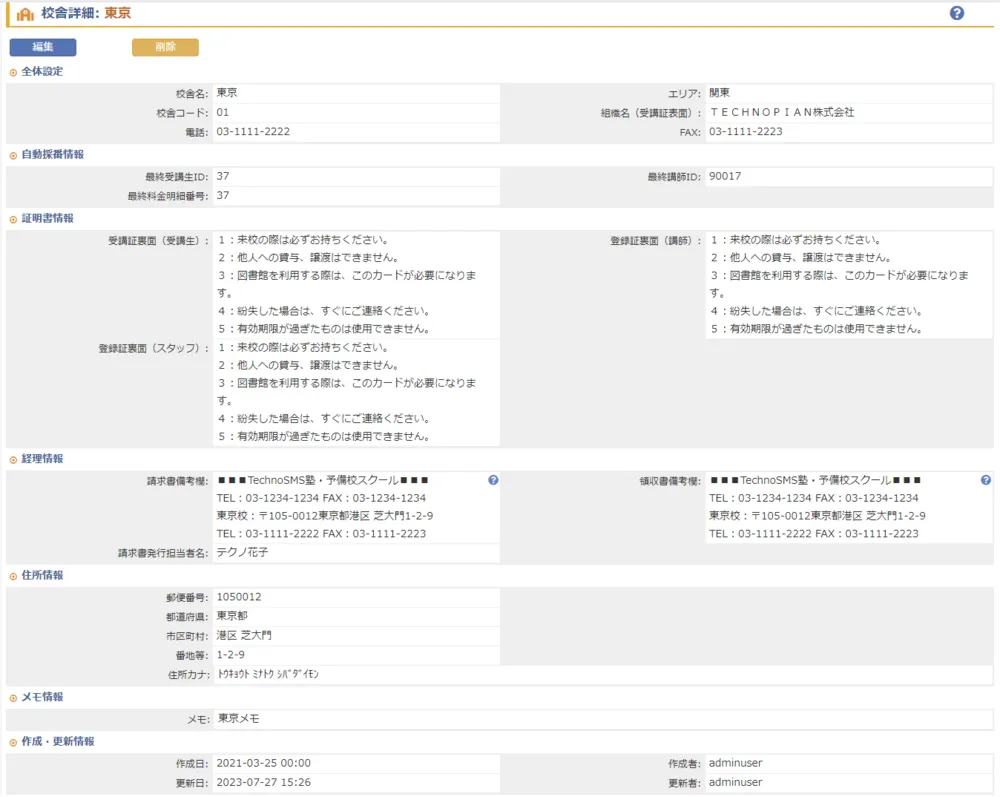Click the page title 校舎詳細: 東京
Image resolution: width=1000 pixels, height=797 pixels.
(x=86, y=13)
